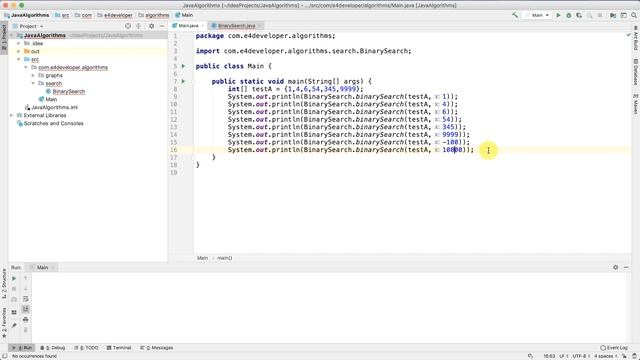The height and width of the screenshot is (360, 640).
Task: Collapse com.e4developer.algorithms package
Action: coord(26,67)
